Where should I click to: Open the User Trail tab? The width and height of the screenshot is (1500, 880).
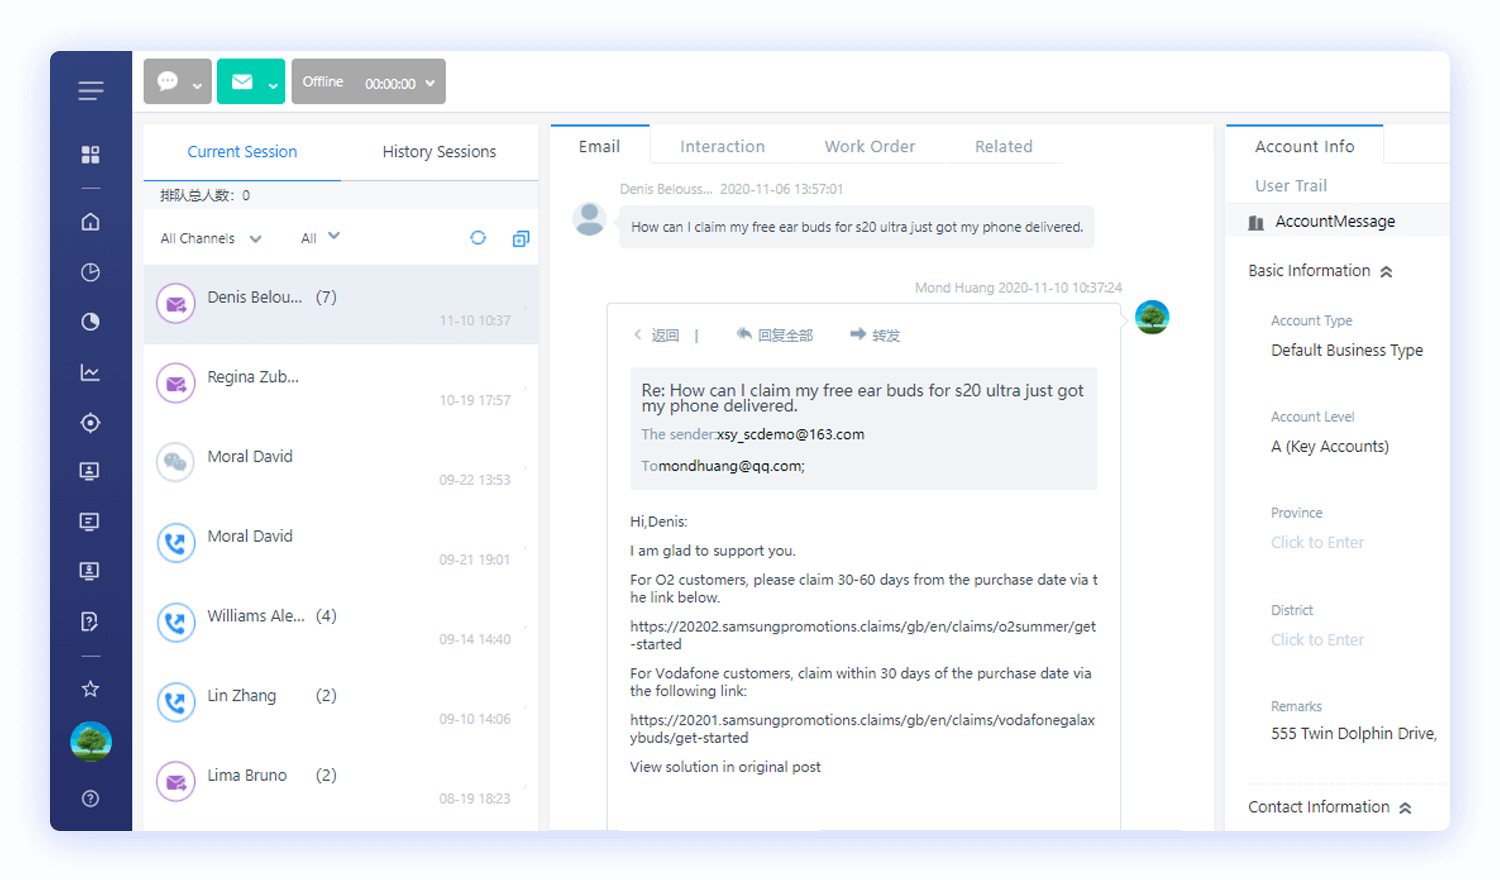(x=1291, y=186)
